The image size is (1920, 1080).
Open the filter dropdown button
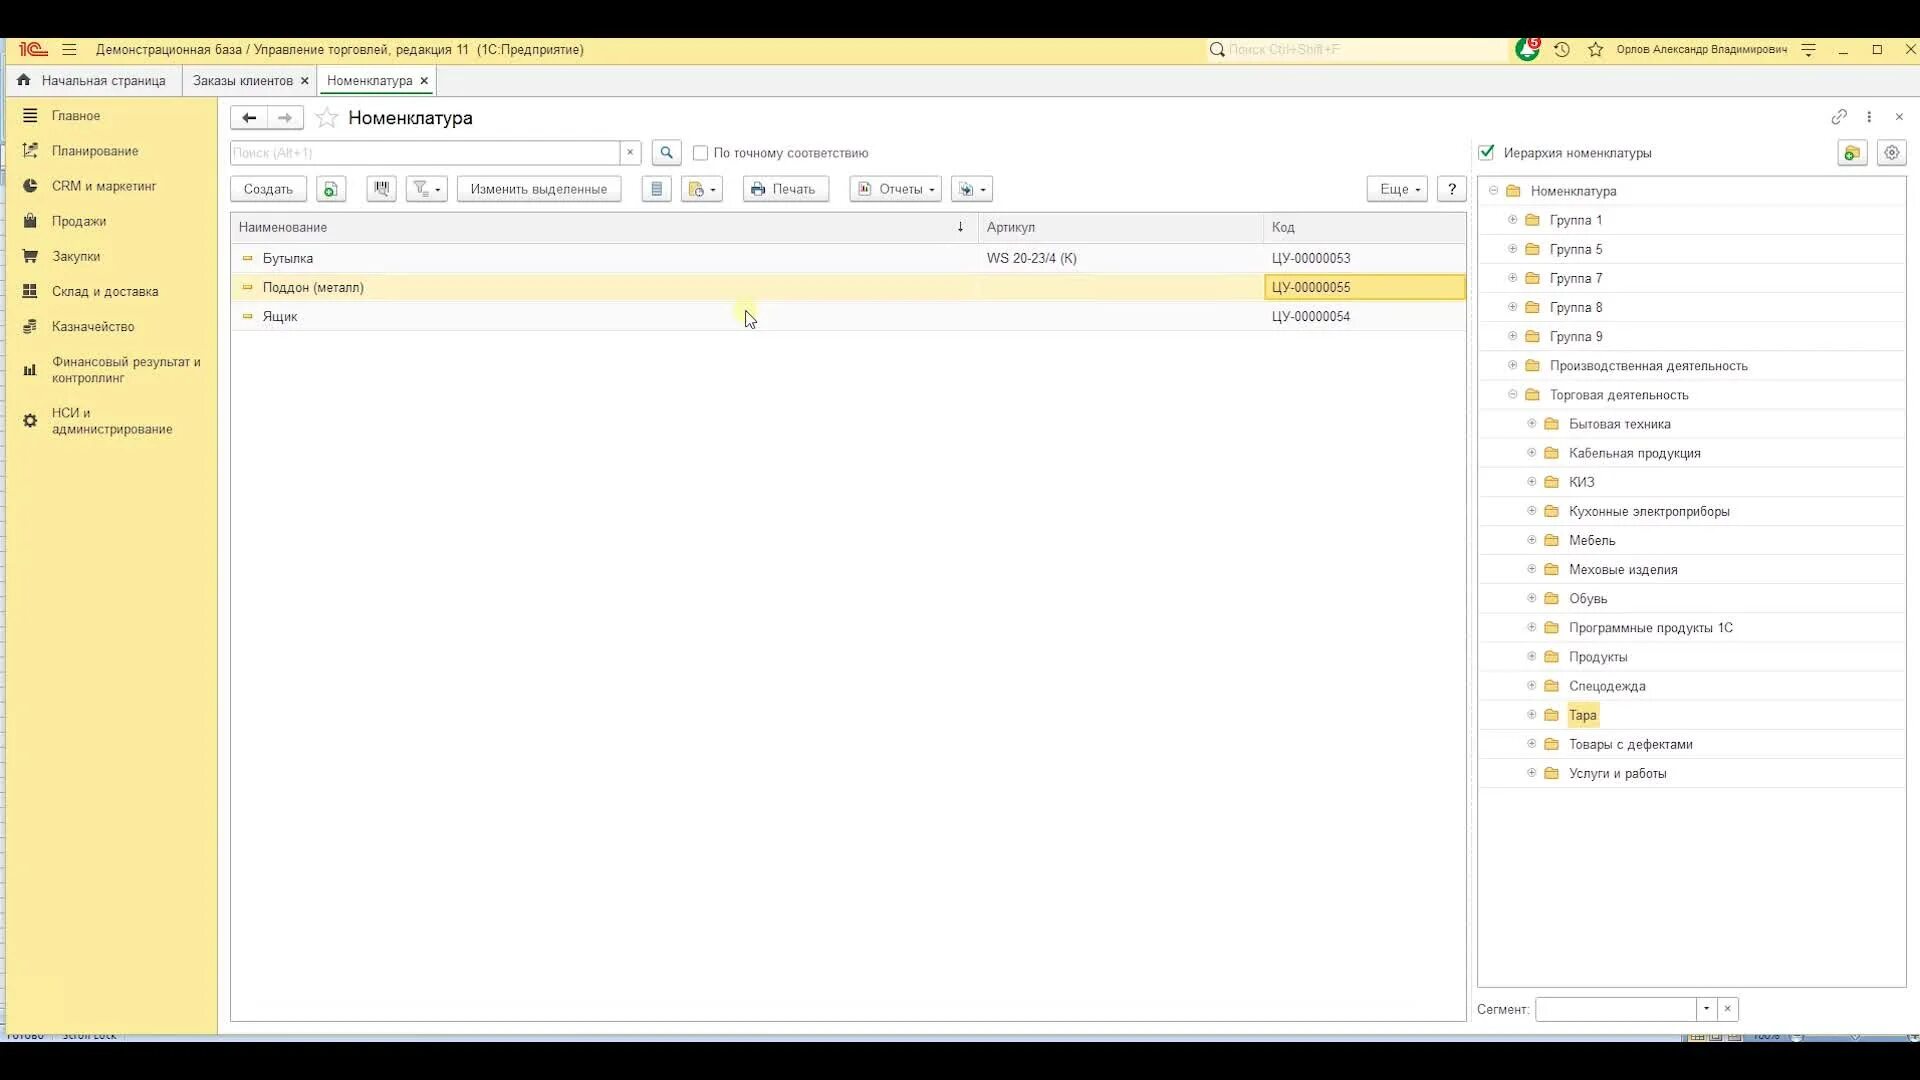click(x=427, y=189)
